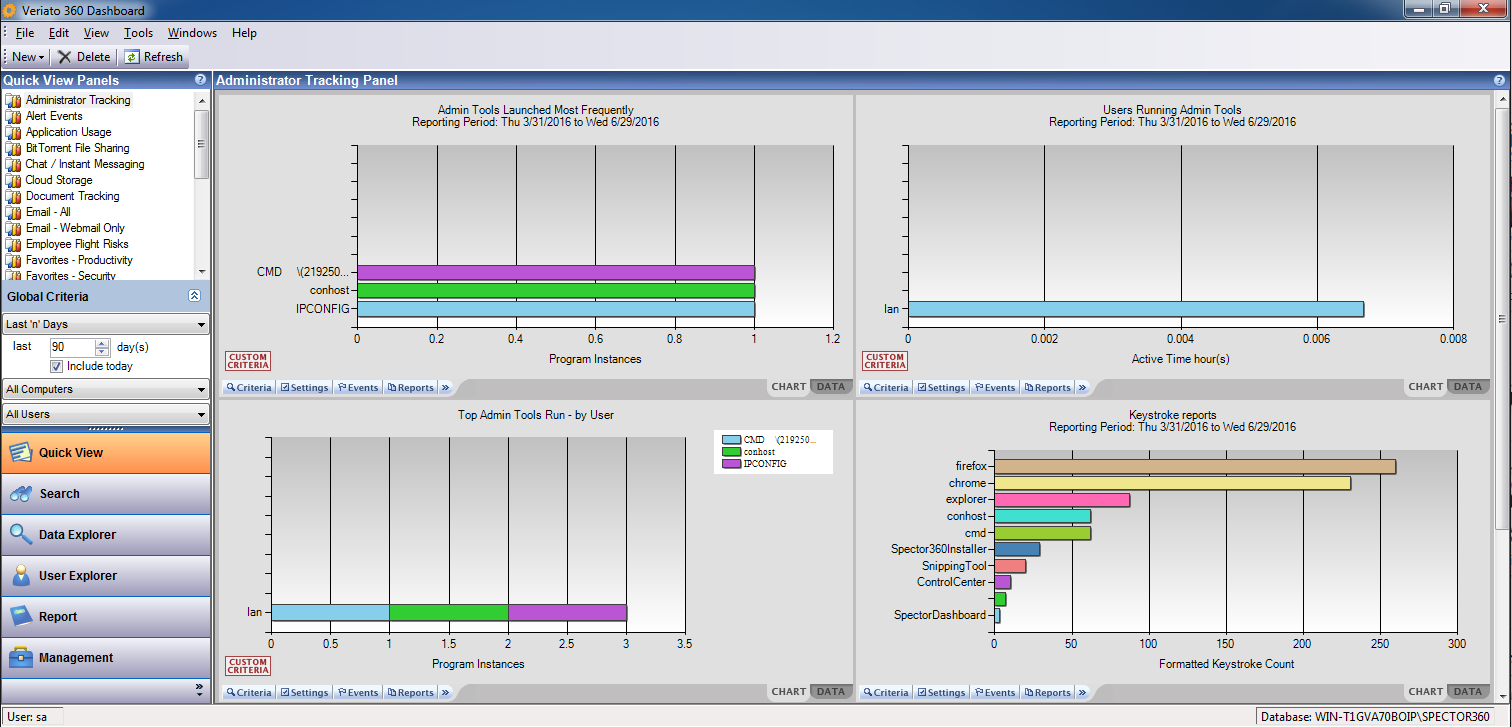Click Events in Top Admin Tools panel
The height and width of the screenshot is (727, 1512).
(358, 693)
